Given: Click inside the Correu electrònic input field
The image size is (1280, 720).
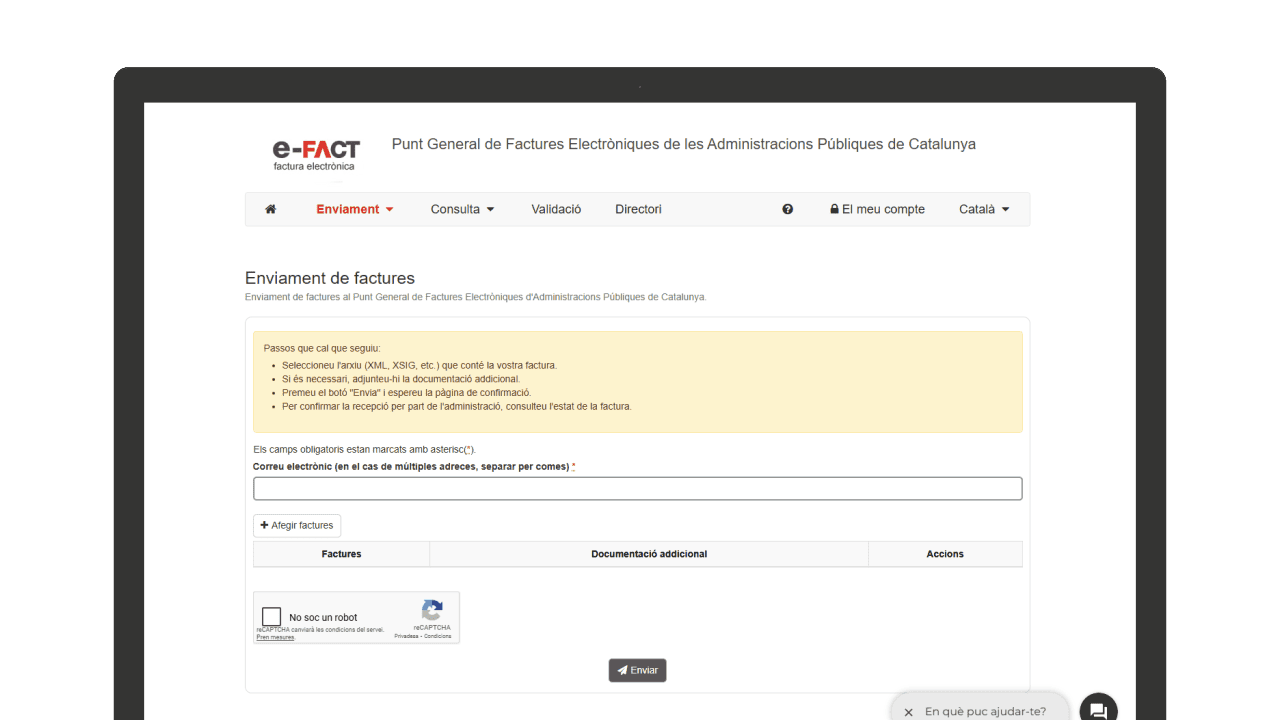Looking at the screenshot, I should point(637,488).
